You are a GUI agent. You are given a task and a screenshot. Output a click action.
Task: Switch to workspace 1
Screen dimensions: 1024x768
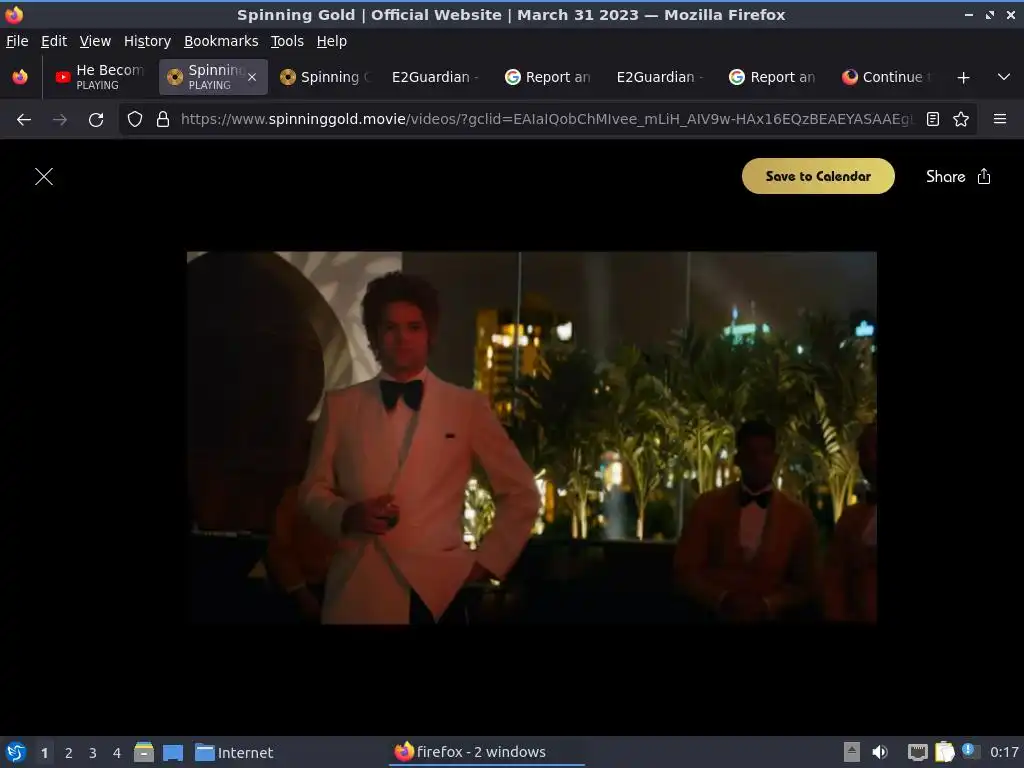44,753
